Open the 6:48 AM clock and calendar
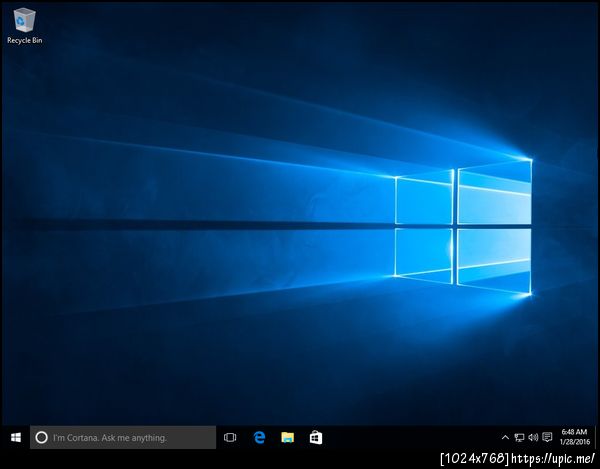Screen dimensions: 600x469 pos(574,437)
